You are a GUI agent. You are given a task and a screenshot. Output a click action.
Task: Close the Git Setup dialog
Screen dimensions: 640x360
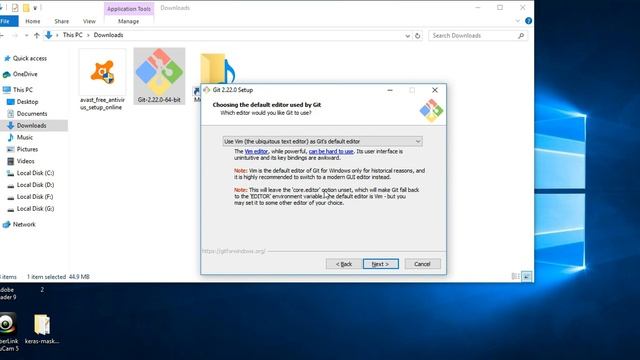(435, 90)
